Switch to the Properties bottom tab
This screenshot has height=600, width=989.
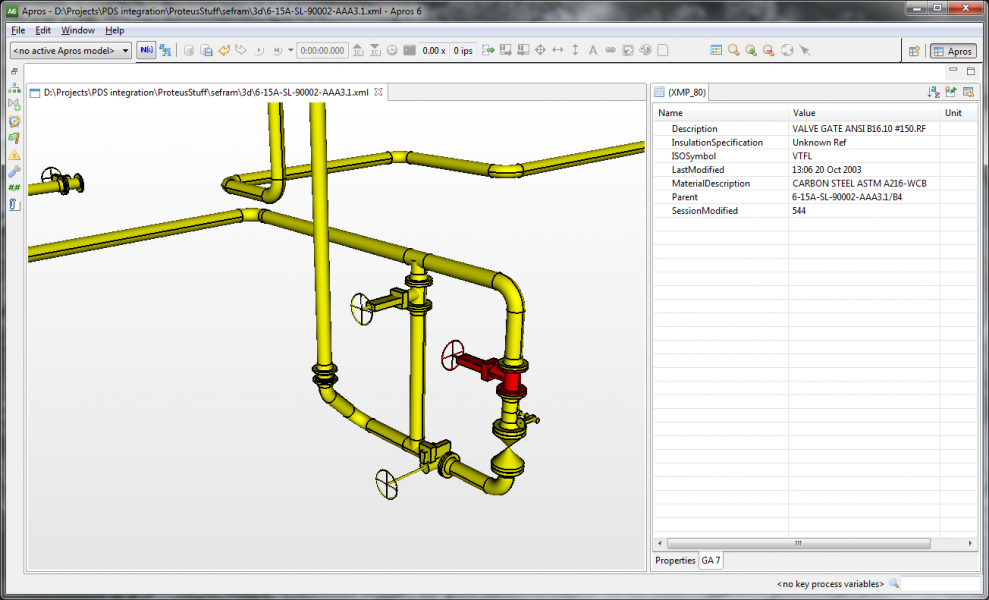675,560
